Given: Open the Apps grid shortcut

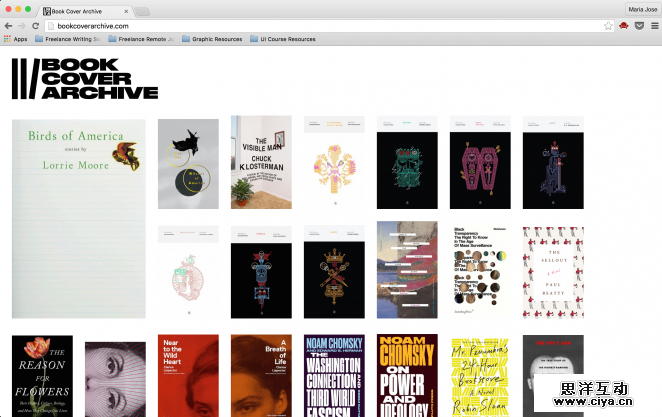Looking at the screenshot, I should click(x=16, y=39).
